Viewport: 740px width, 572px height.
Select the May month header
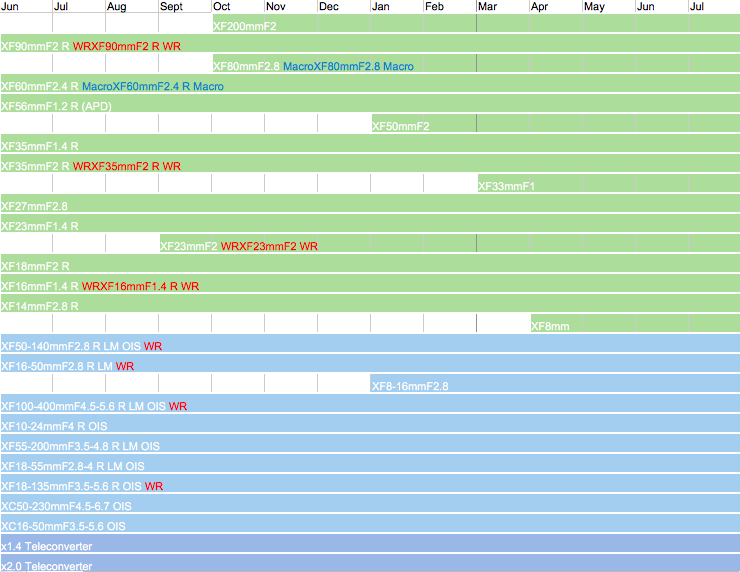(594, 7)
